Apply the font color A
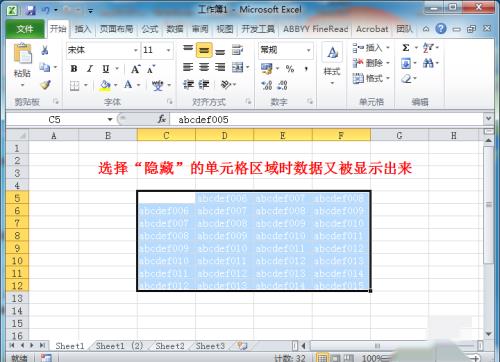Image resolution: width=500 pixels, height=362 pixels. point(128,85)
